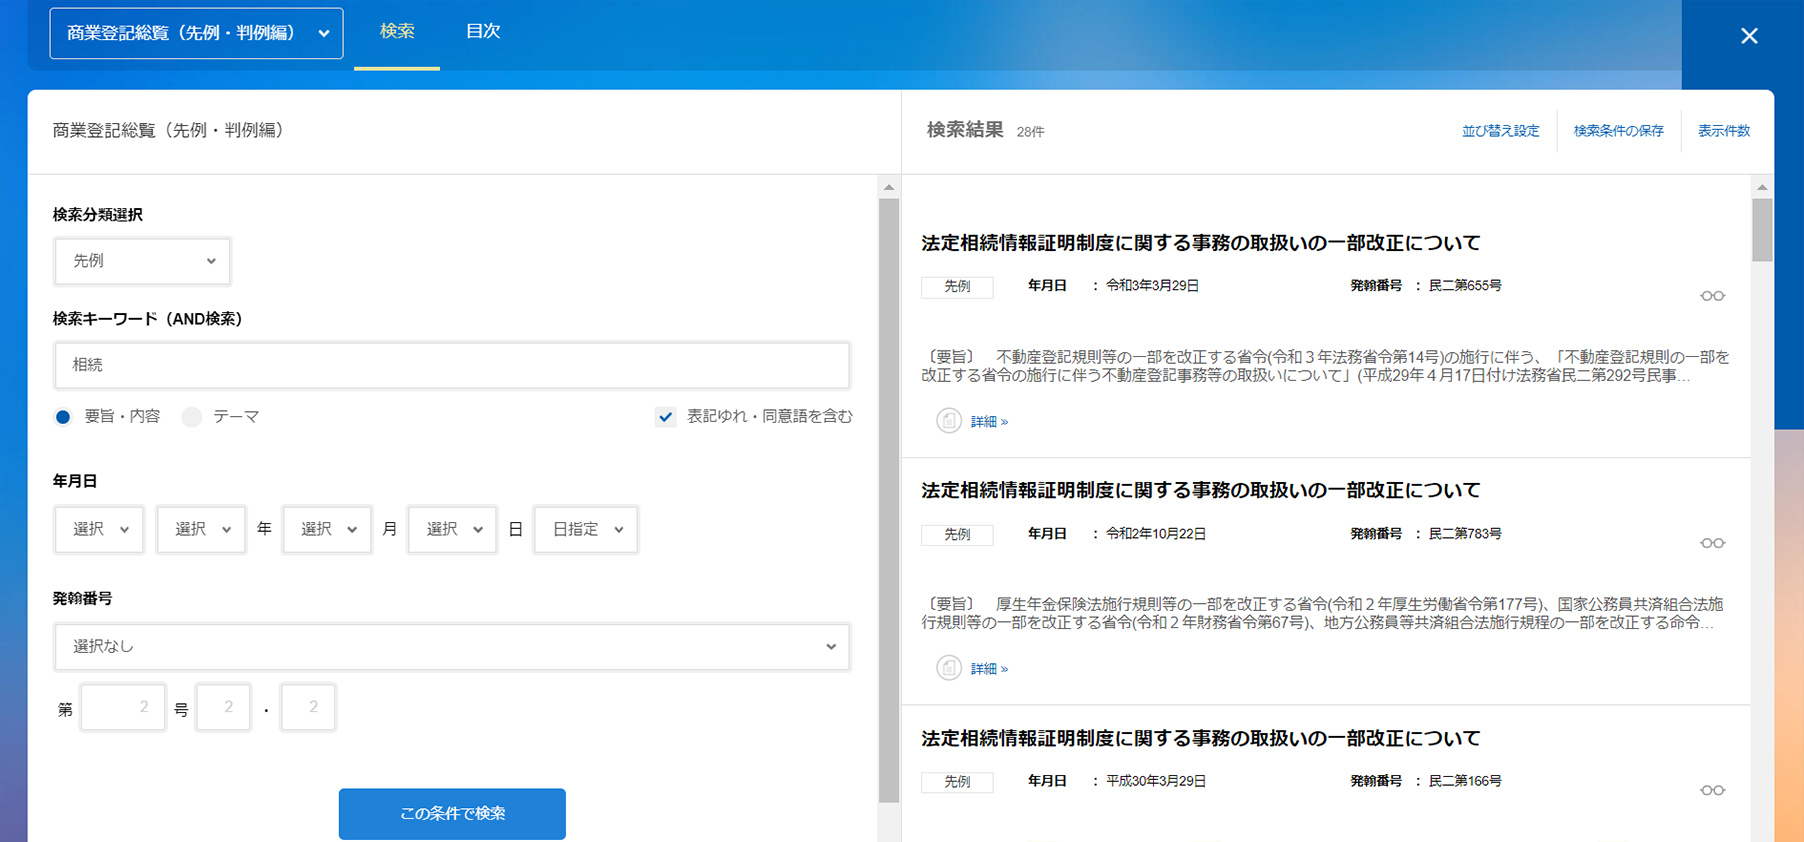Click the search form vertical scrollbar thumb

pyautogui.click(x=889, y=500)
